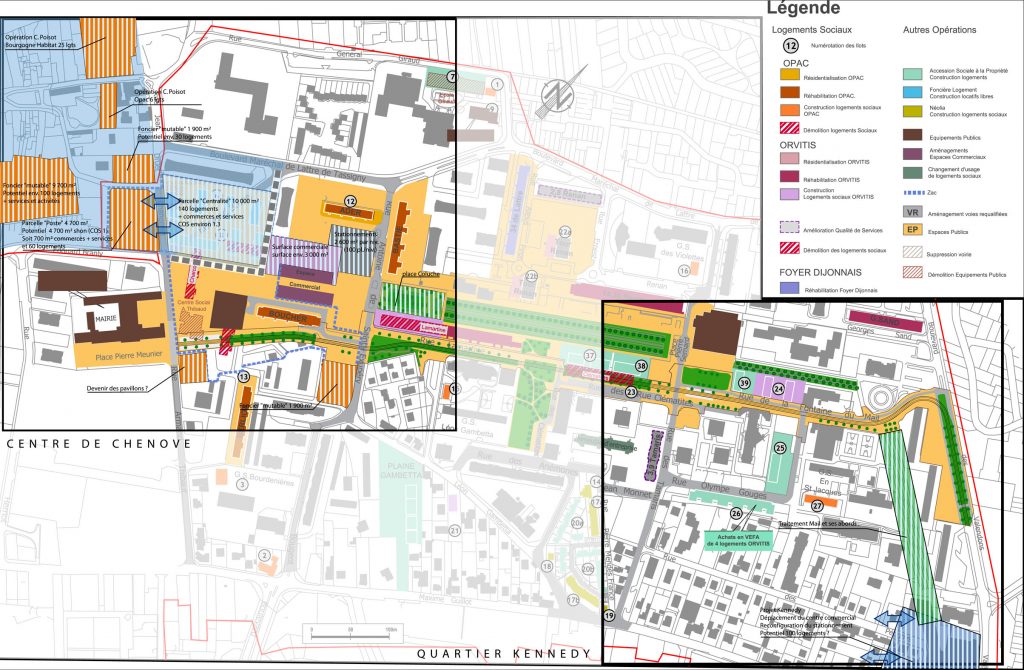Click the FOYER DIJONNAIS legend heading
The height and width of the screenshot is (670, 1024).
coord(820,272)
